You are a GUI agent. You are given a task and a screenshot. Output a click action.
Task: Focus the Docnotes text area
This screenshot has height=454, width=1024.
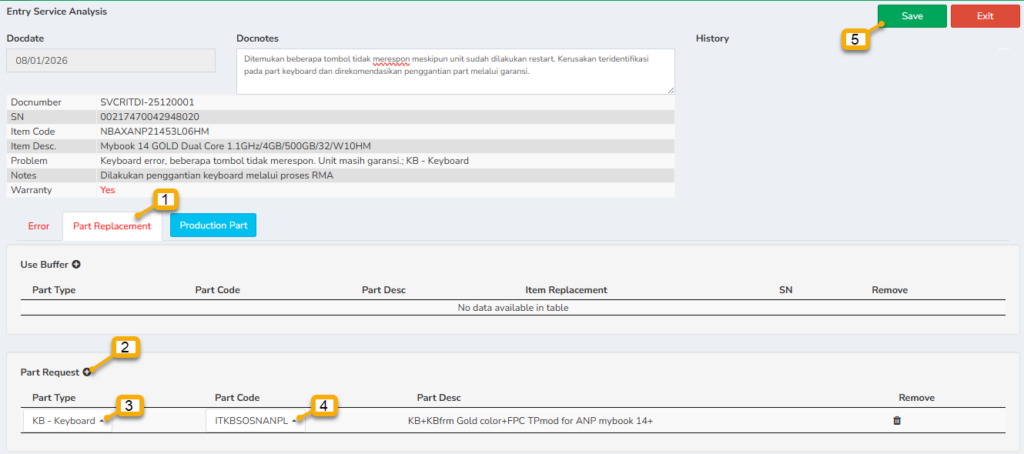pyautogui.click(x=455, y=71)
